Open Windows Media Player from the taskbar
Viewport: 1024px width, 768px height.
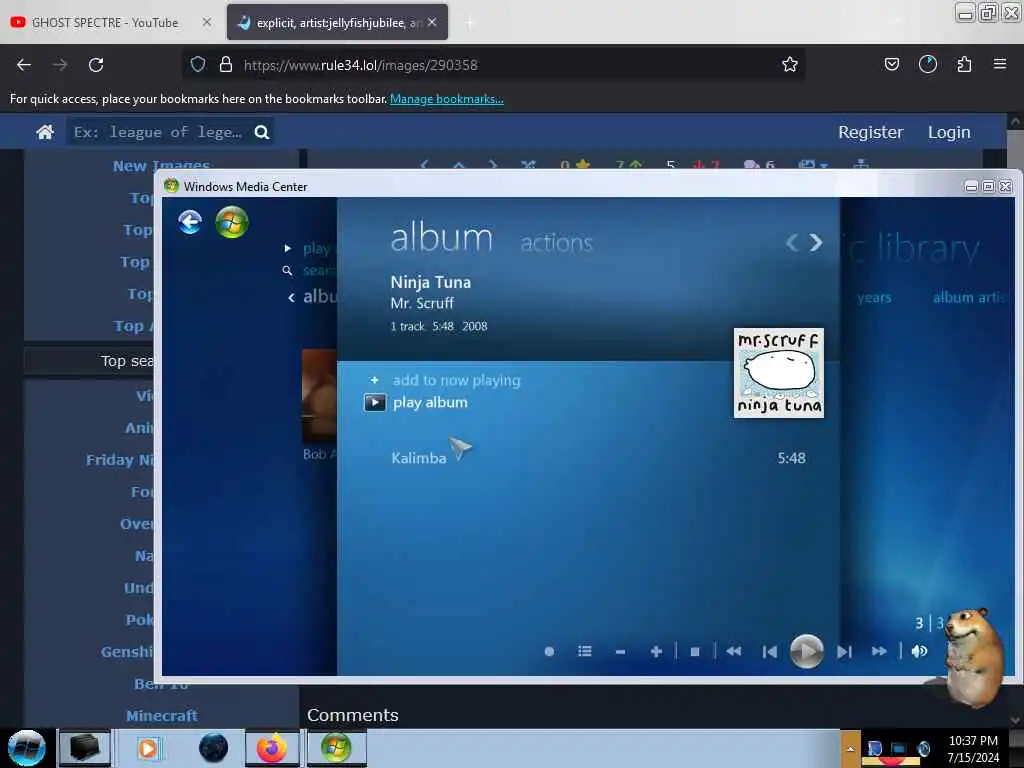tap(148, 748)
